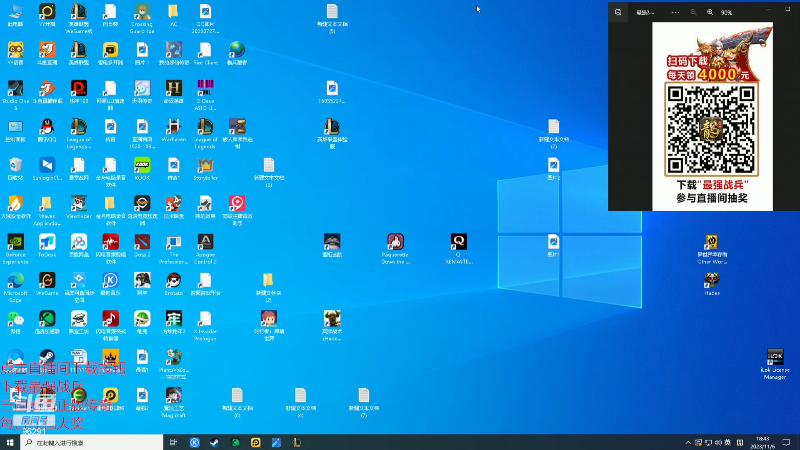This screenshot has height=450, width=800.
Task: Click the photo viewer top-left image icon
Action: tap(618, 12)
